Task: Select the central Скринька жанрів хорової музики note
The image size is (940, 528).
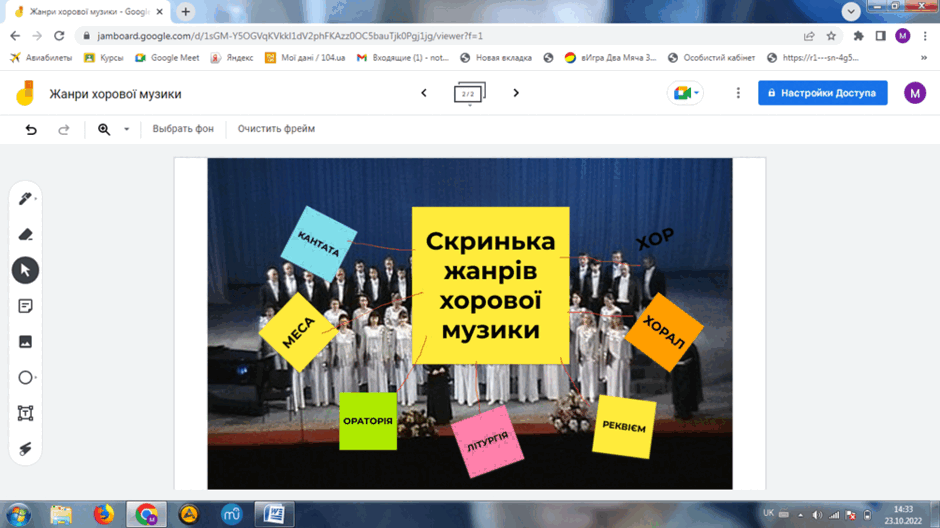Action: 490,285
